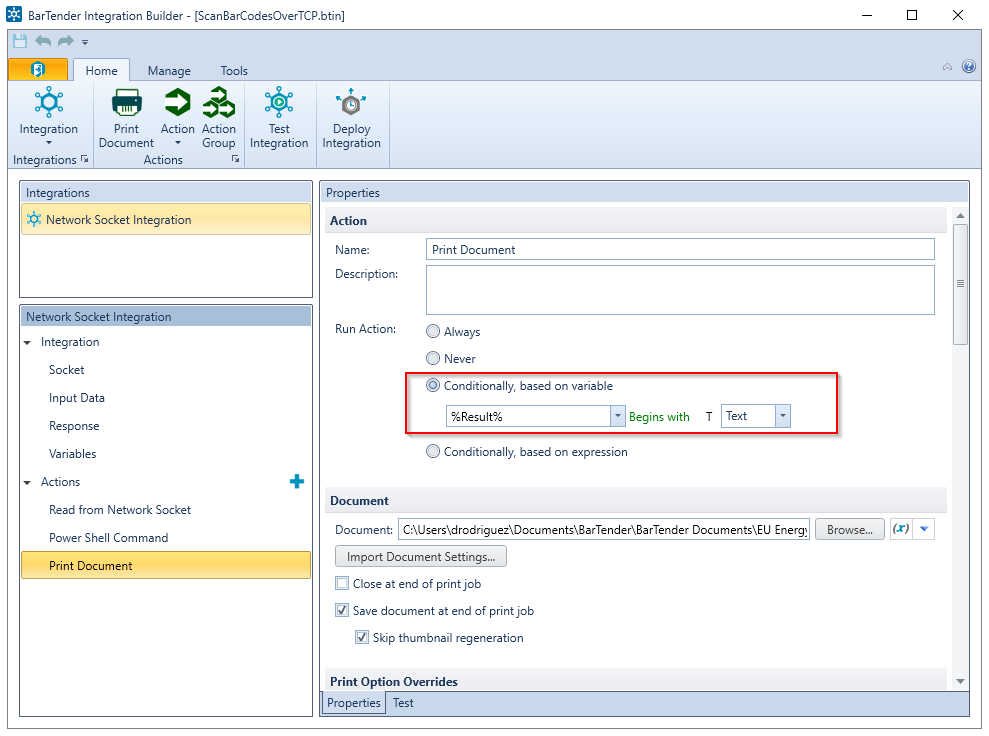This screenshot has width=989, height=736.
Task: Click the Undo arrow icon
Action: pos(43,41)
